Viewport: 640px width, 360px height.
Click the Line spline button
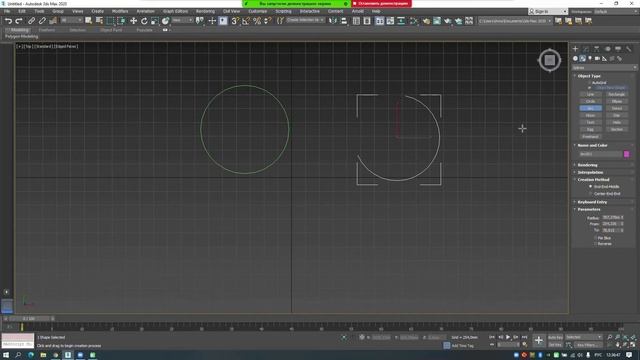pos(590,94)
